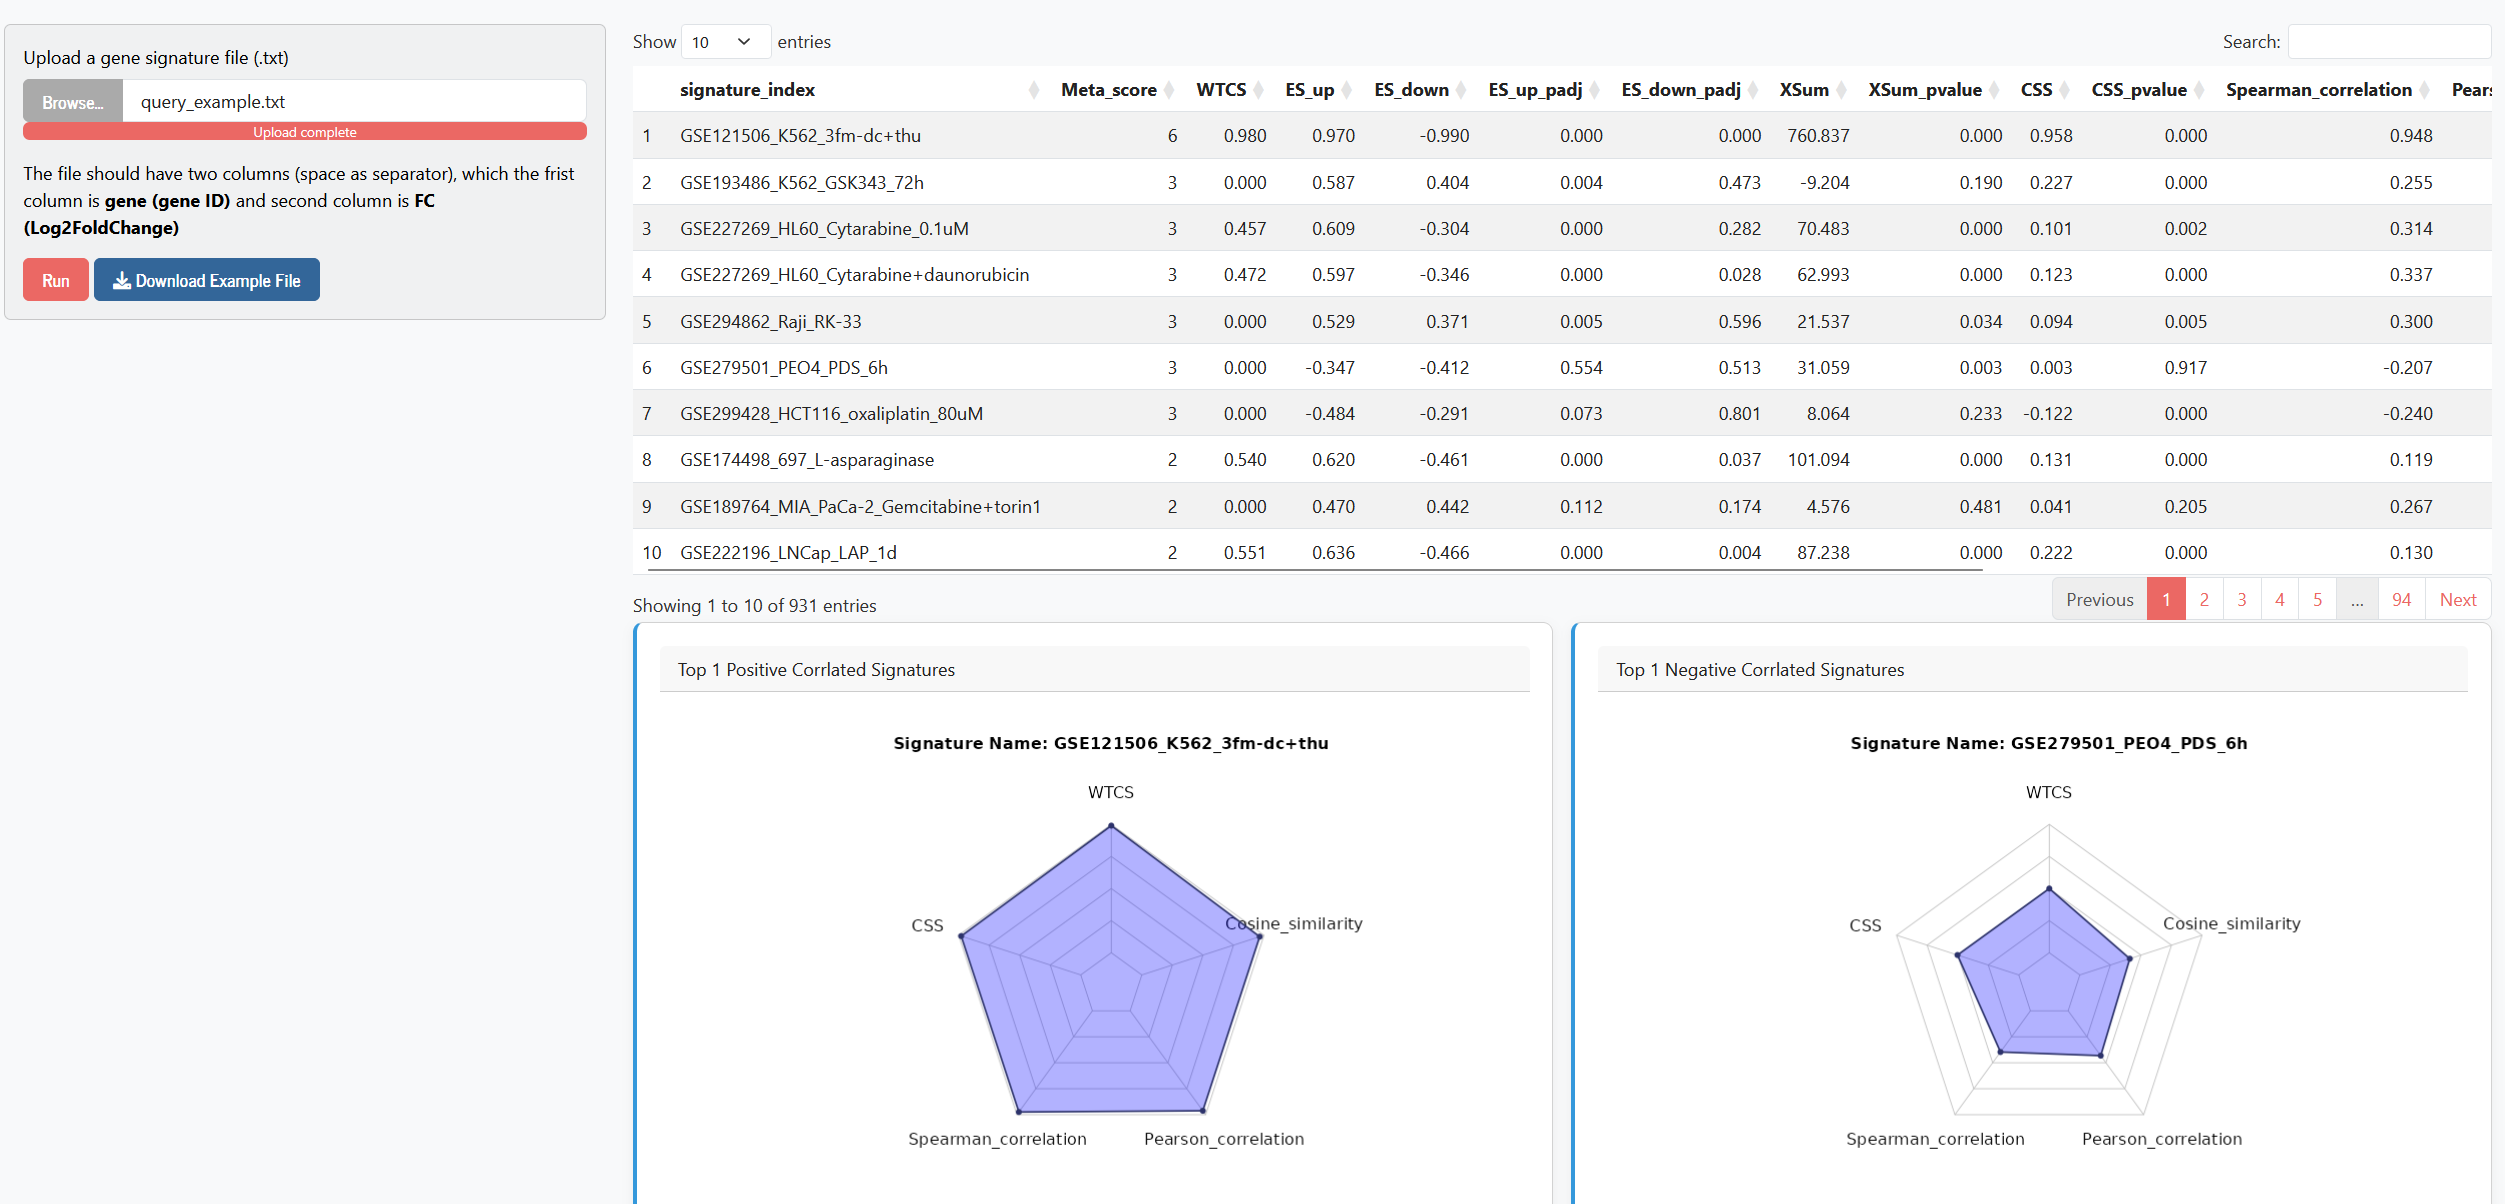Sort by ES_up_padj column header
The image size is (2505, 1204).
(x=1535, y=90)
